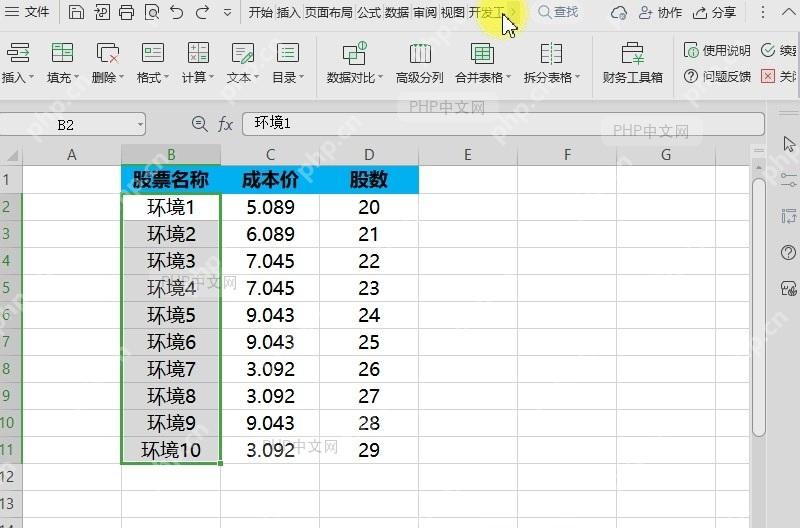Select row 12 header
The width and height of the screenshot is (800, 528).
point(11,477)
